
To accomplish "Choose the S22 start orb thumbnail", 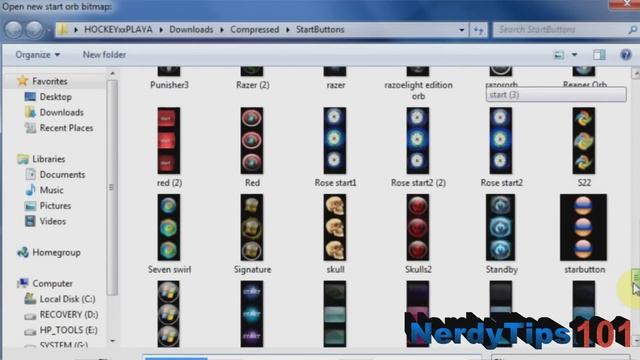I will pos(584,140).
